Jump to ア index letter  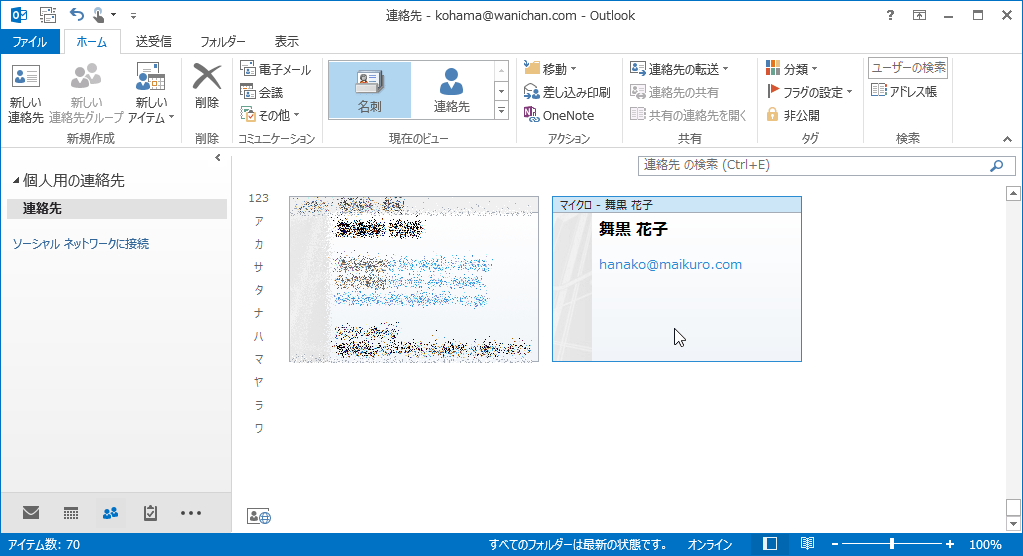click(258, 221)
